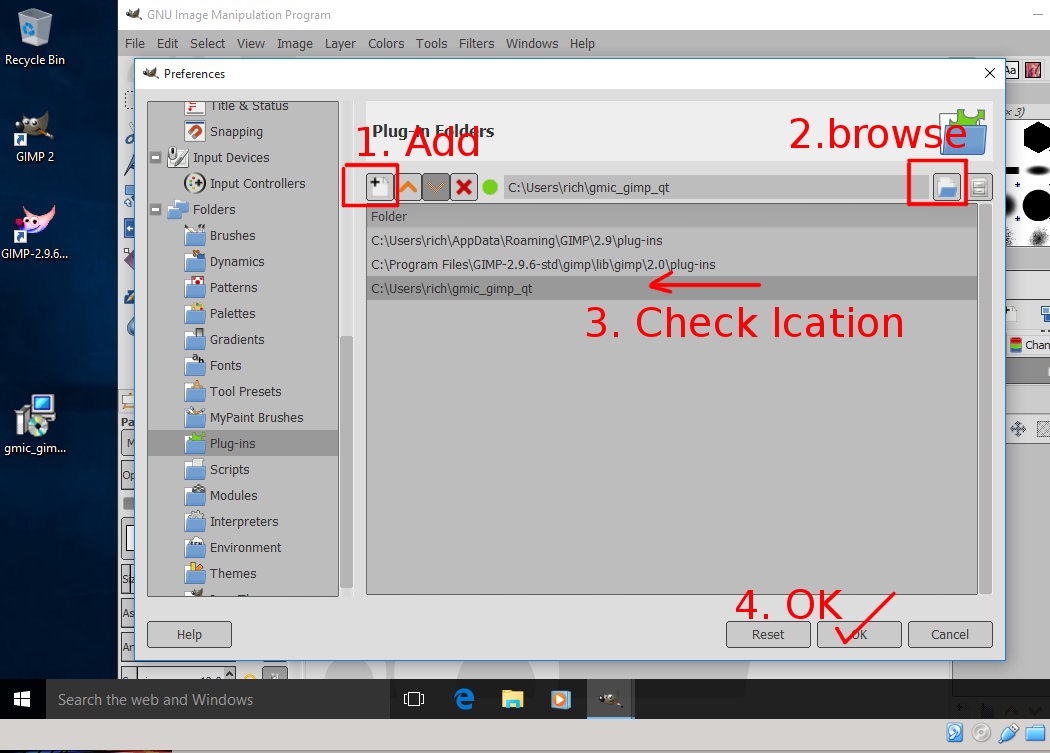Select gmic_gimp installer desktop icon
The width and height of the screenshot is (1050, 753).
[x=35, y=425]
